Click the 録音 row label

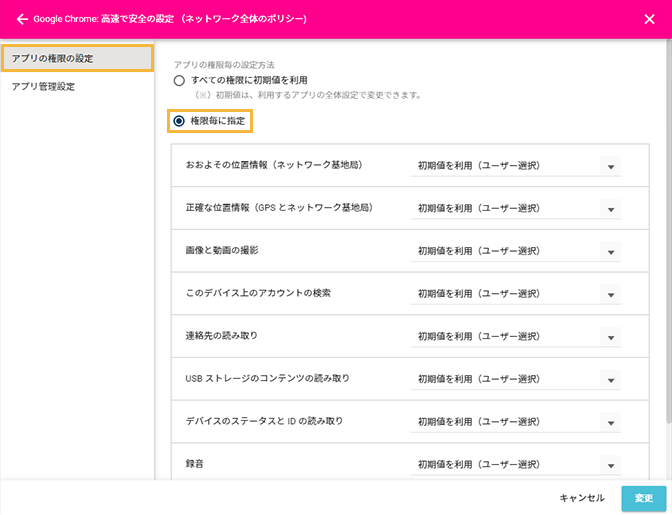pyautogui.click(x=195, y=464)
